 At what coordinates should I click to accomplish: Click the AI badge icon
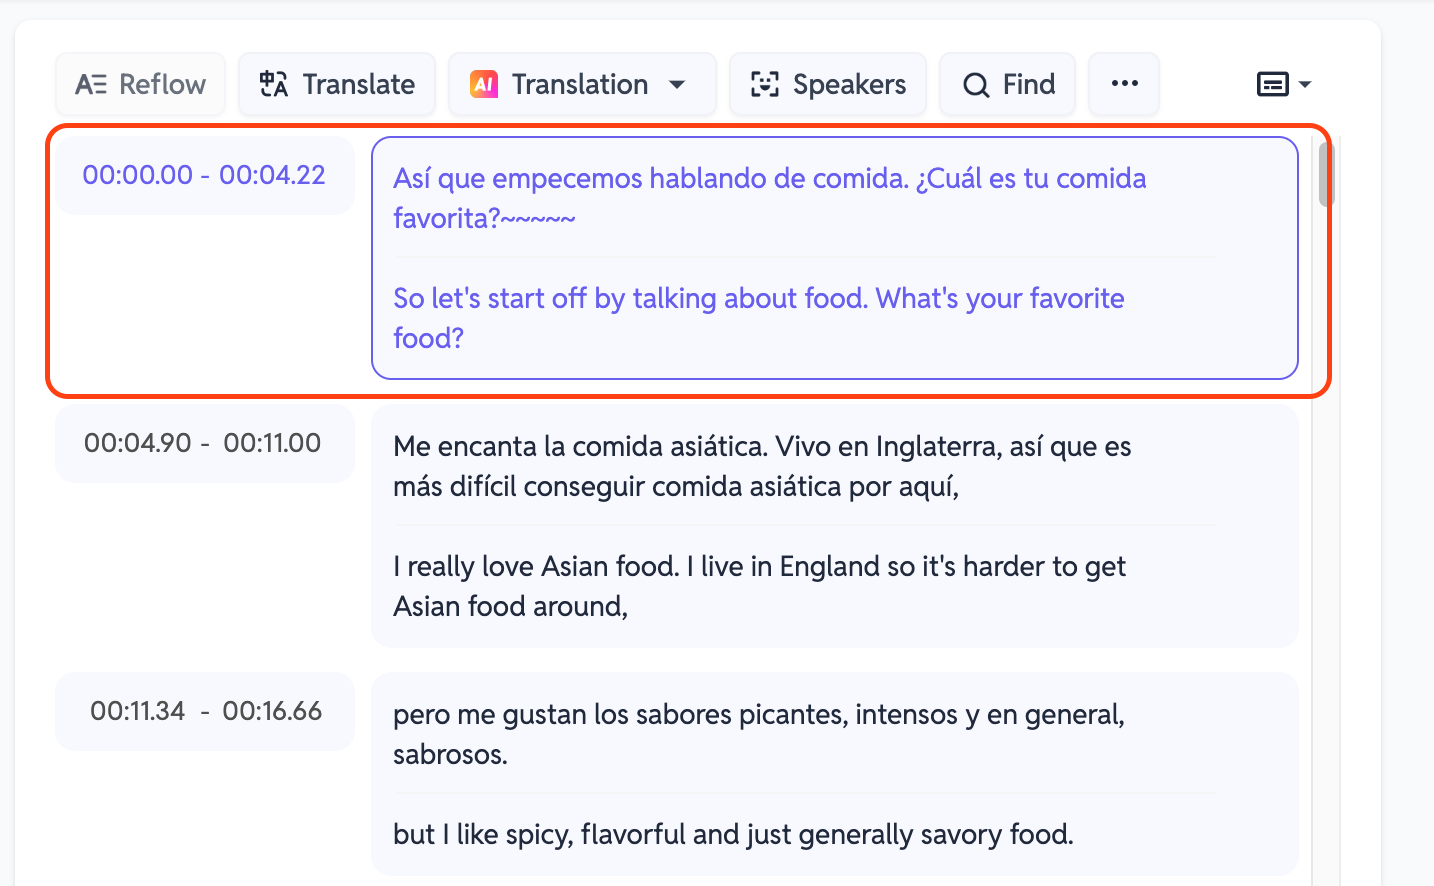(484, 85)
